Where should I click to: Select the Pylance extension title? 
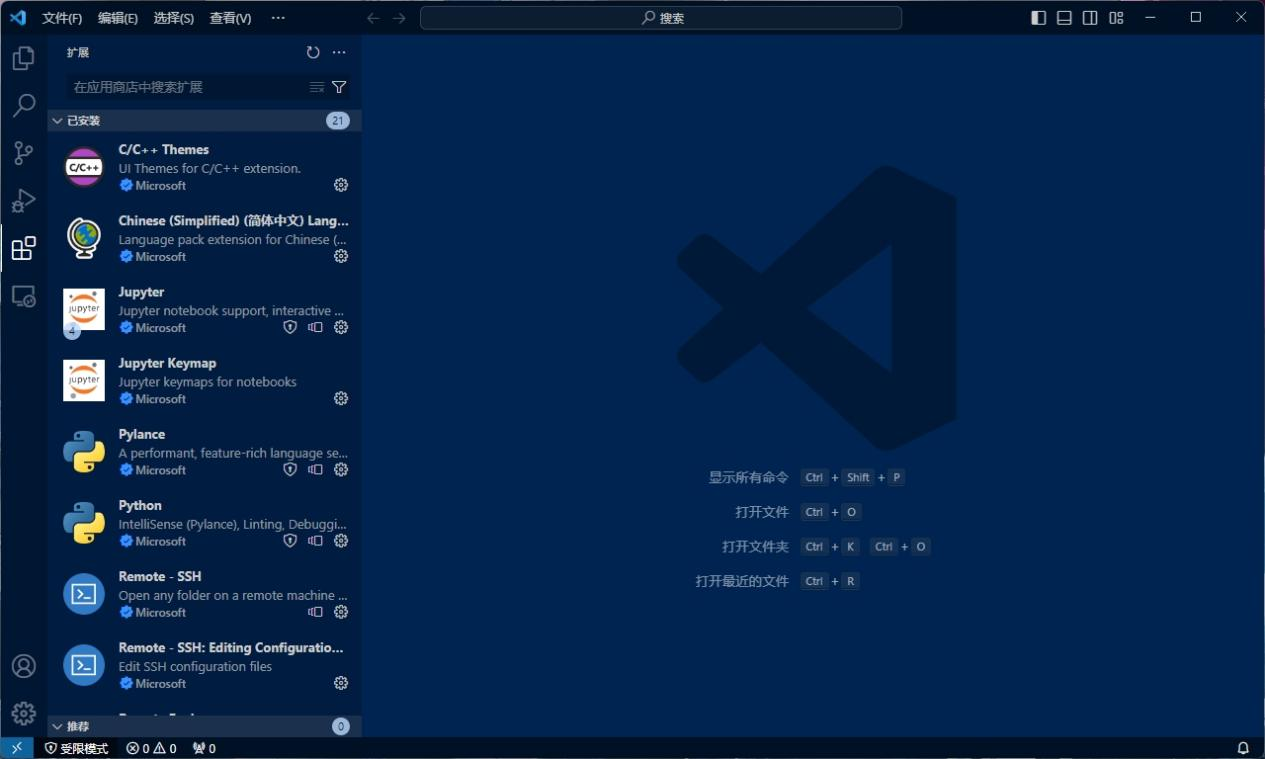click(142, 434)
